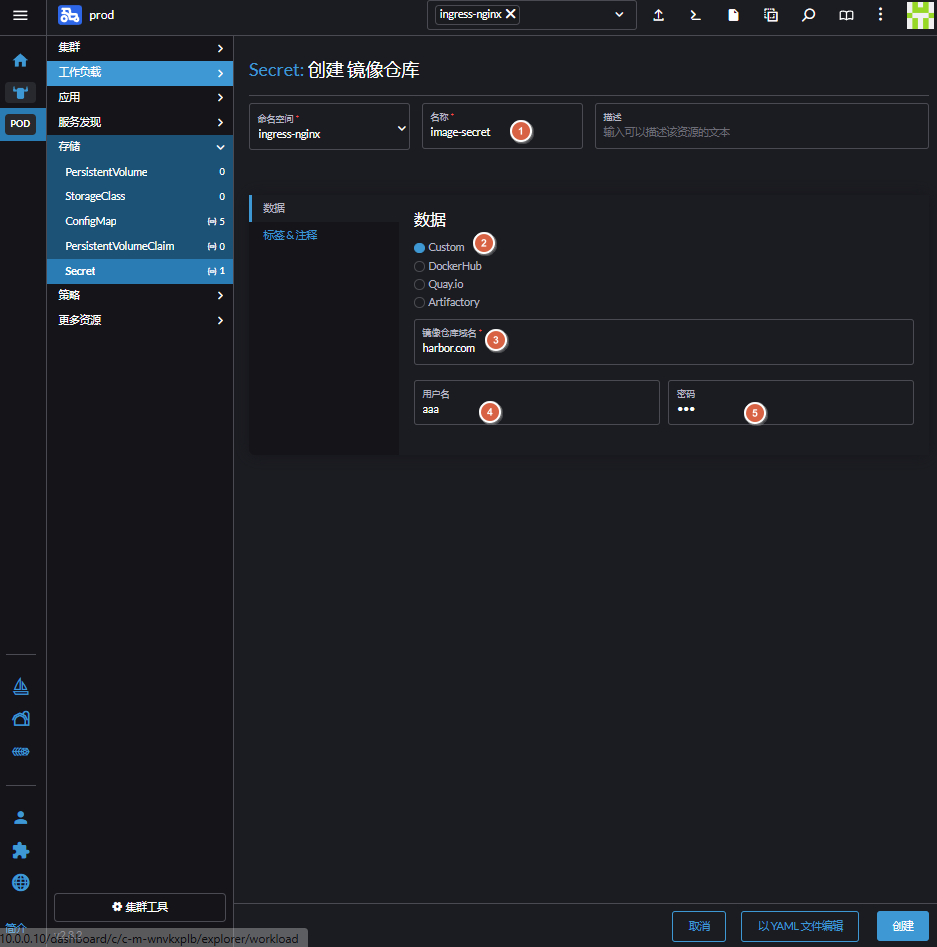Viewport: 937px width, 947px height.
Task: Copy KubeConfig to clipboard icon
Action: [770, 15]
